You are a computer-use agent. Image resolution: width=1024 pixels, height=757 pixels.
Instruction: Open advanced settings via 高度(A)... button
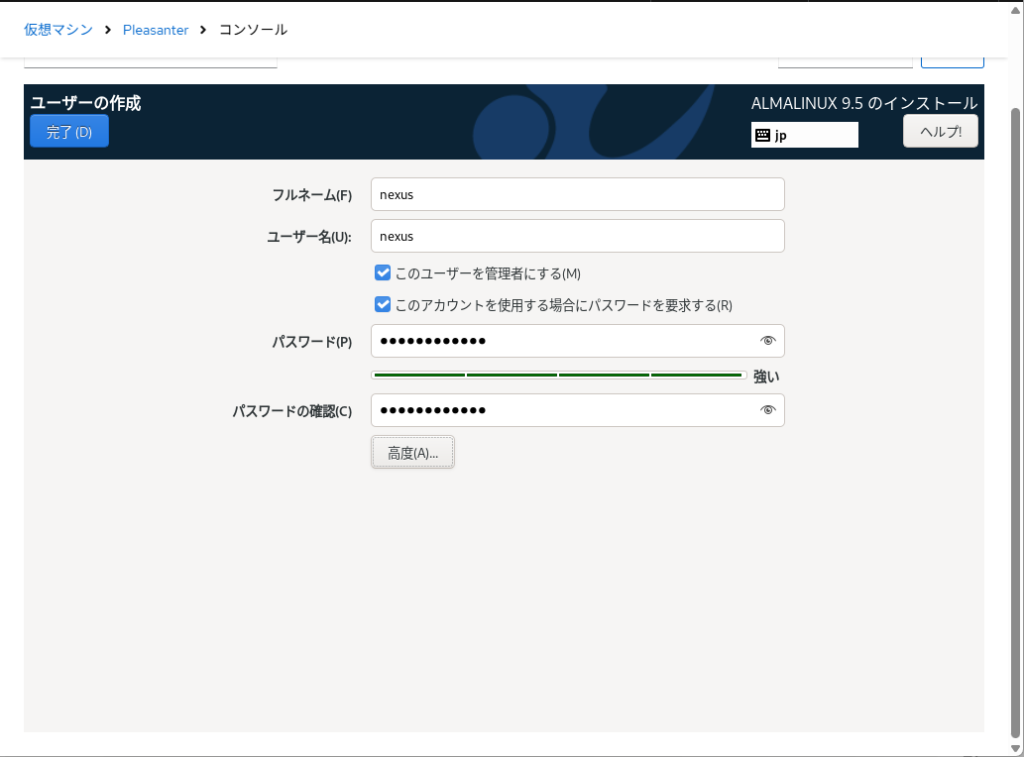(x=412, y=452)
